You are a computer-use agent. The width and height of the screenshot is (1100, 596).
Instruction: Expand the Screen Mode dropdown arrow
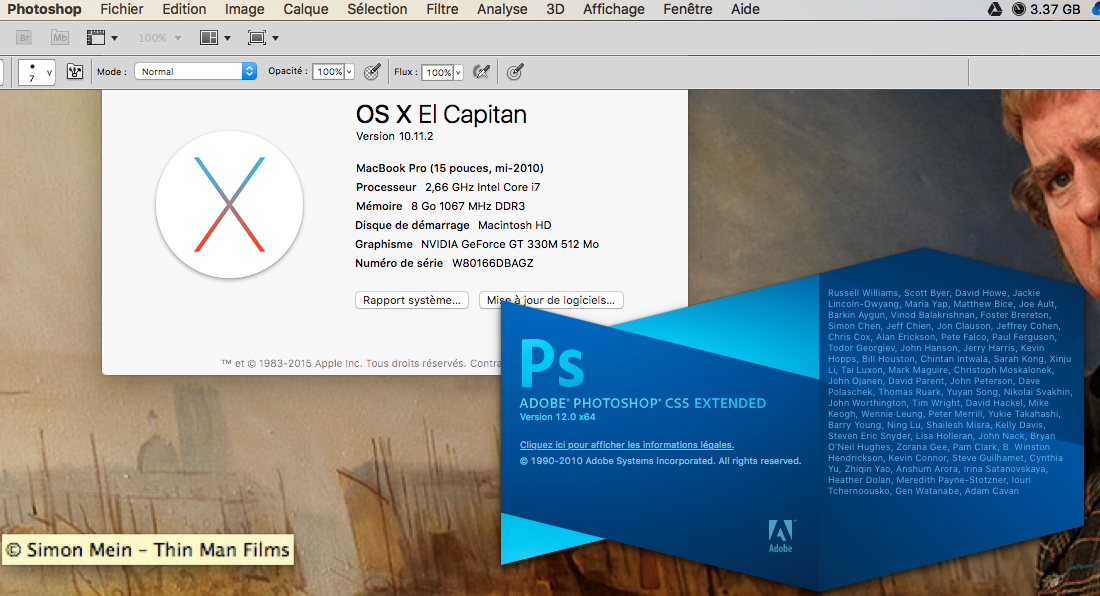(x=276, y=39)
